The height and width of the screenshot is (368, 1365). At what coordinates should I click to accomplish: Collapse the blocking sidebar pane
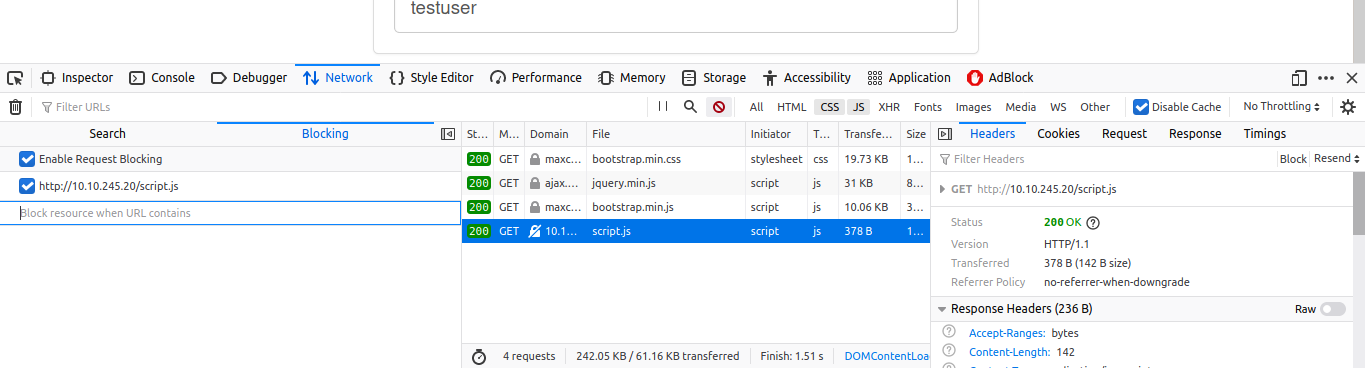tap(448, 134)
